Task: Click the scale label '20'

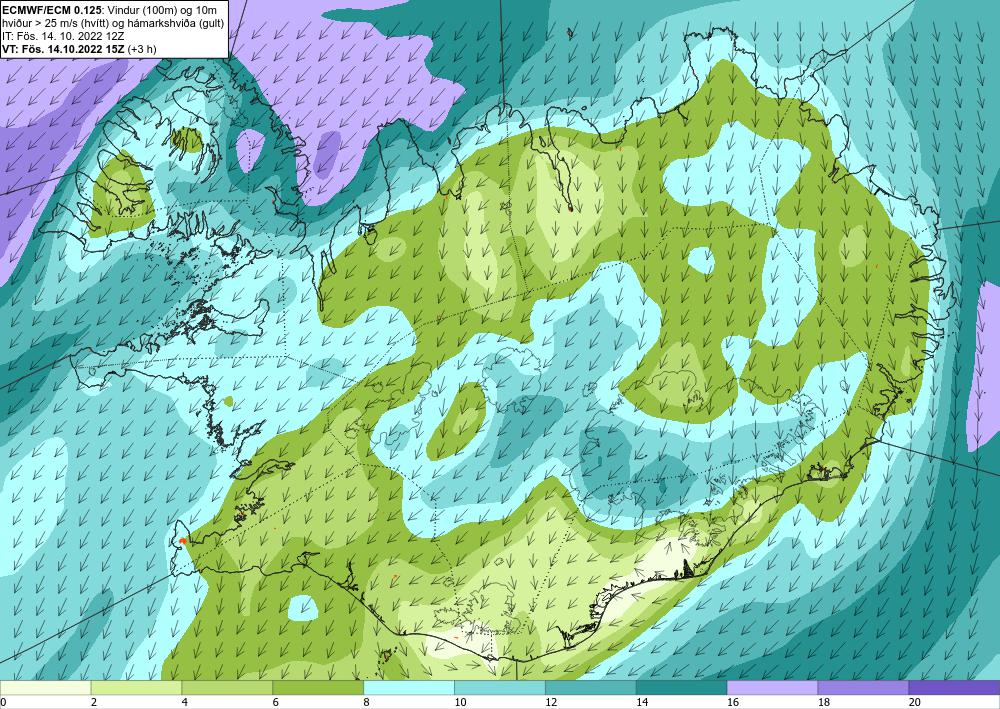Action: coord(915,703)
